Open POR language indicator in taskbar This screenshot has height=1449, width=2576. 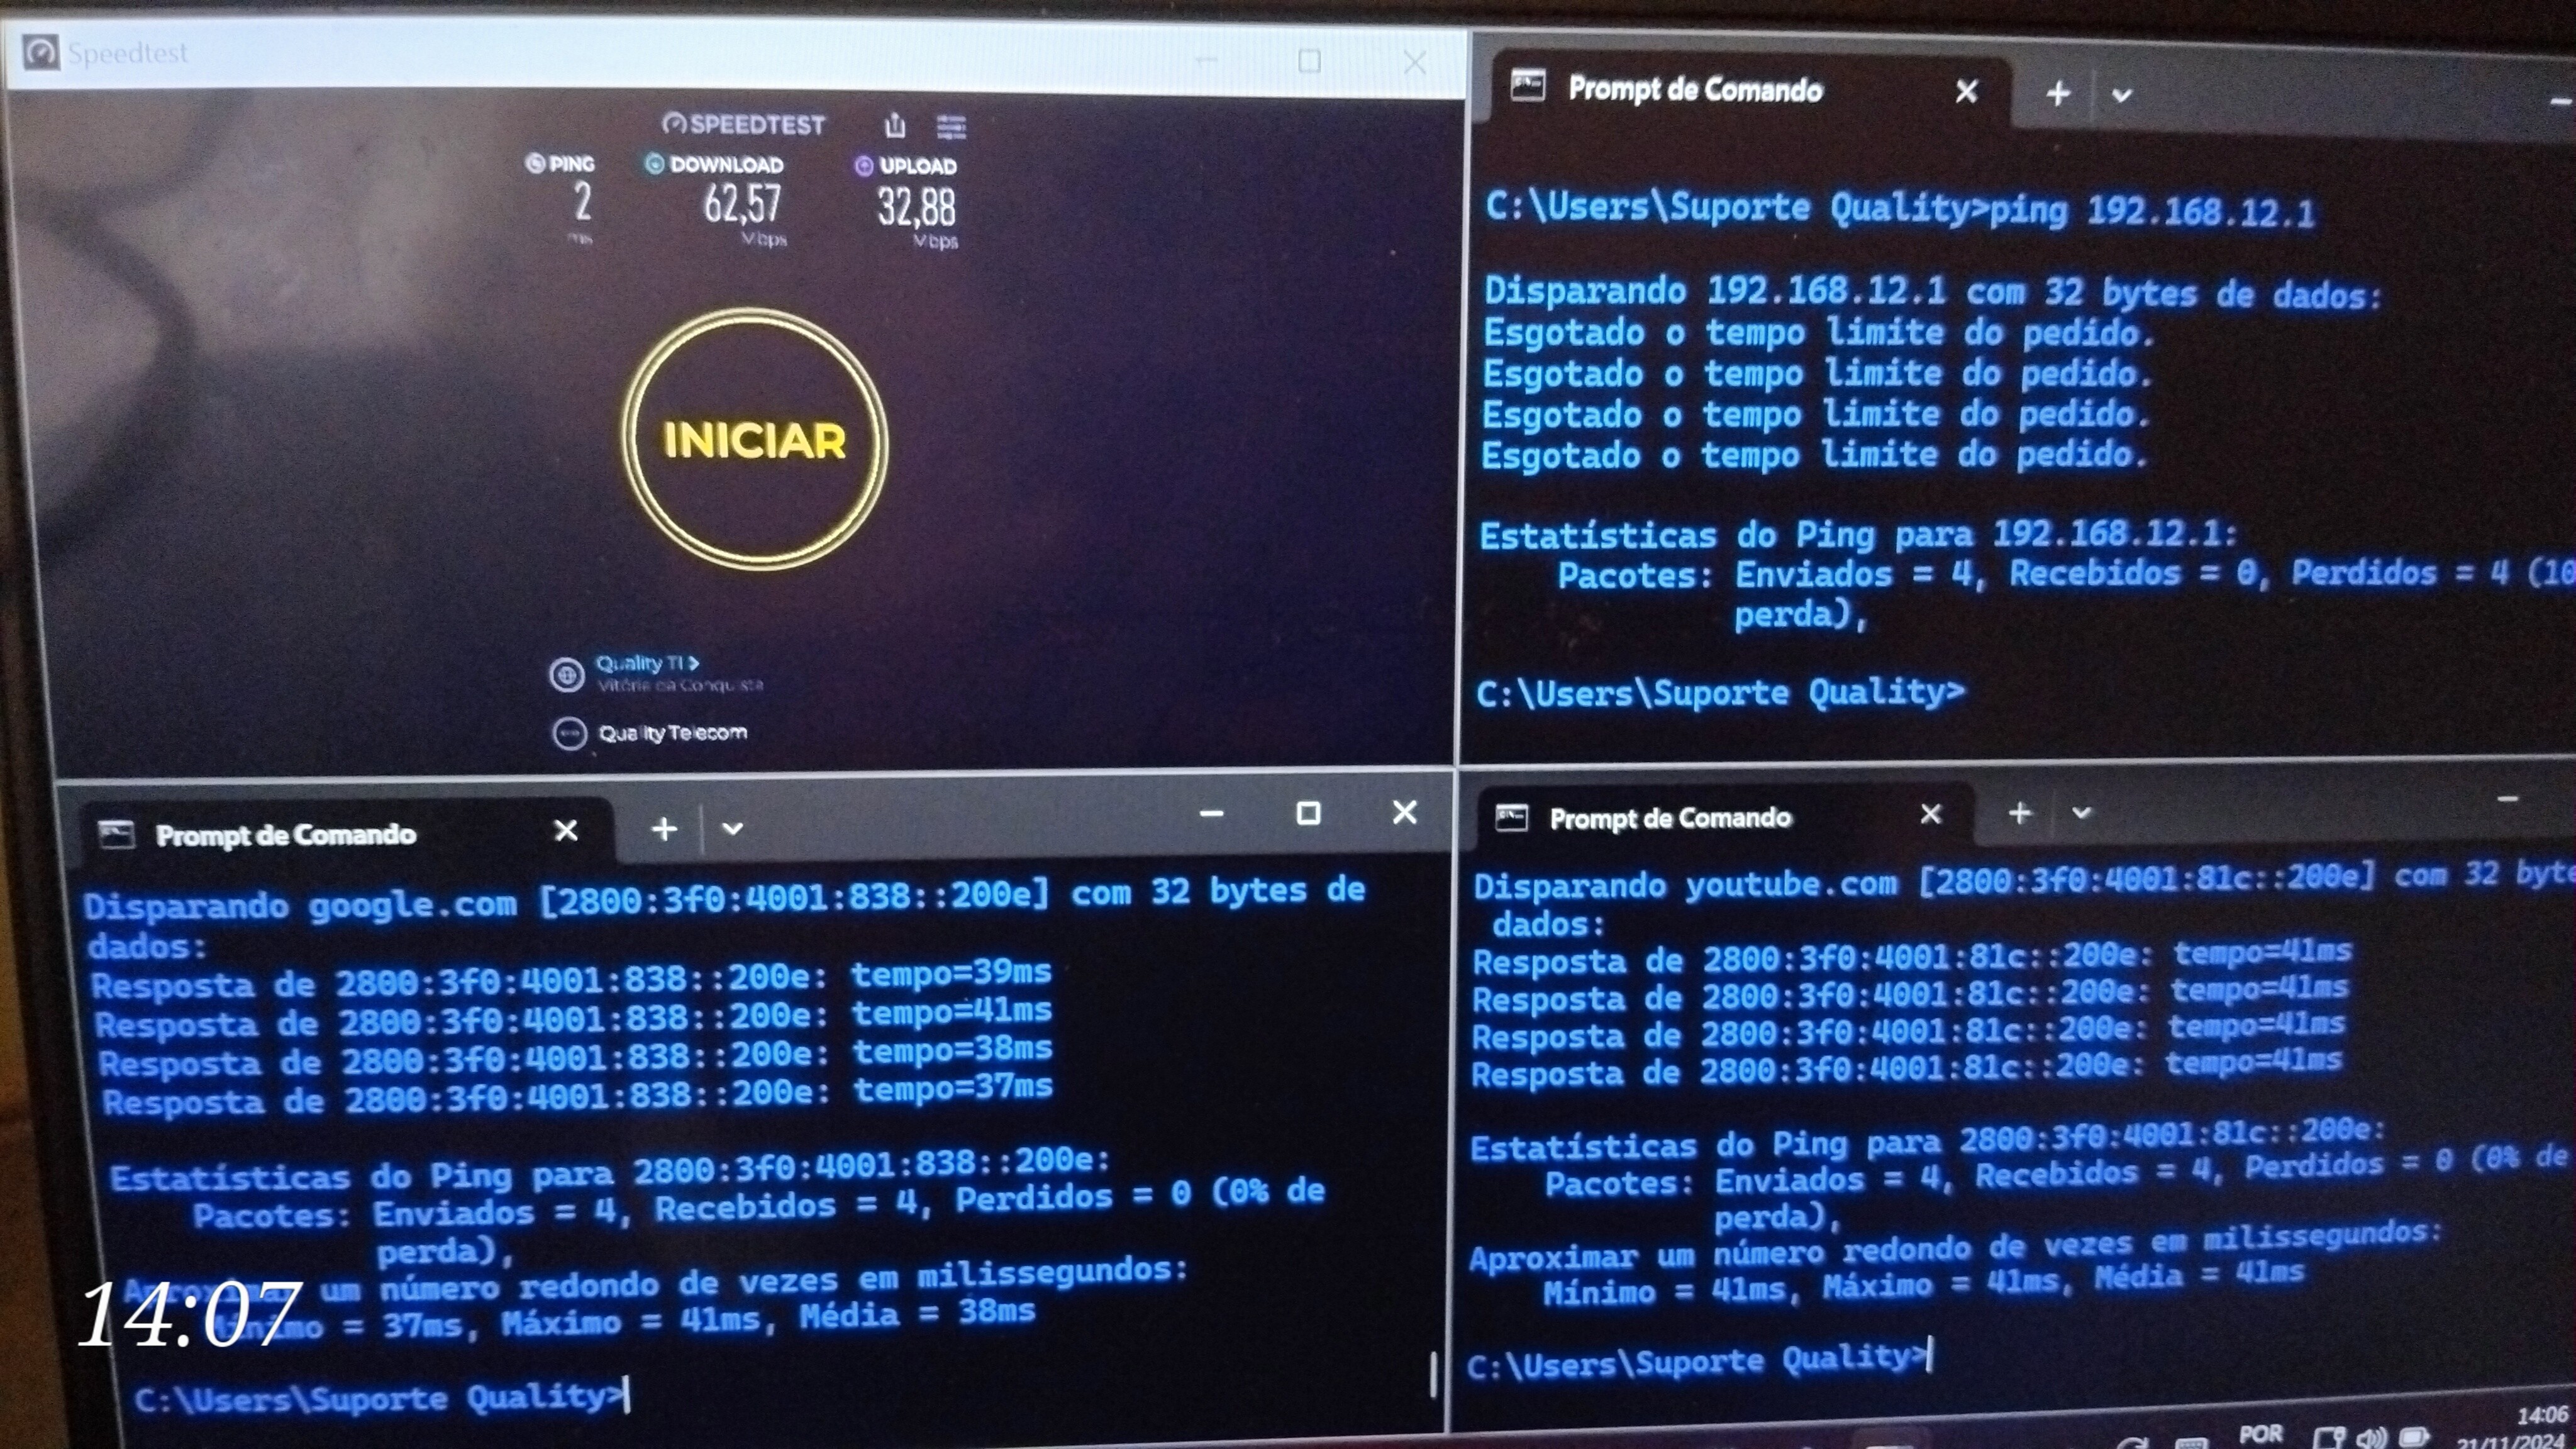pyautogui.click(x=2260, y=1433)
